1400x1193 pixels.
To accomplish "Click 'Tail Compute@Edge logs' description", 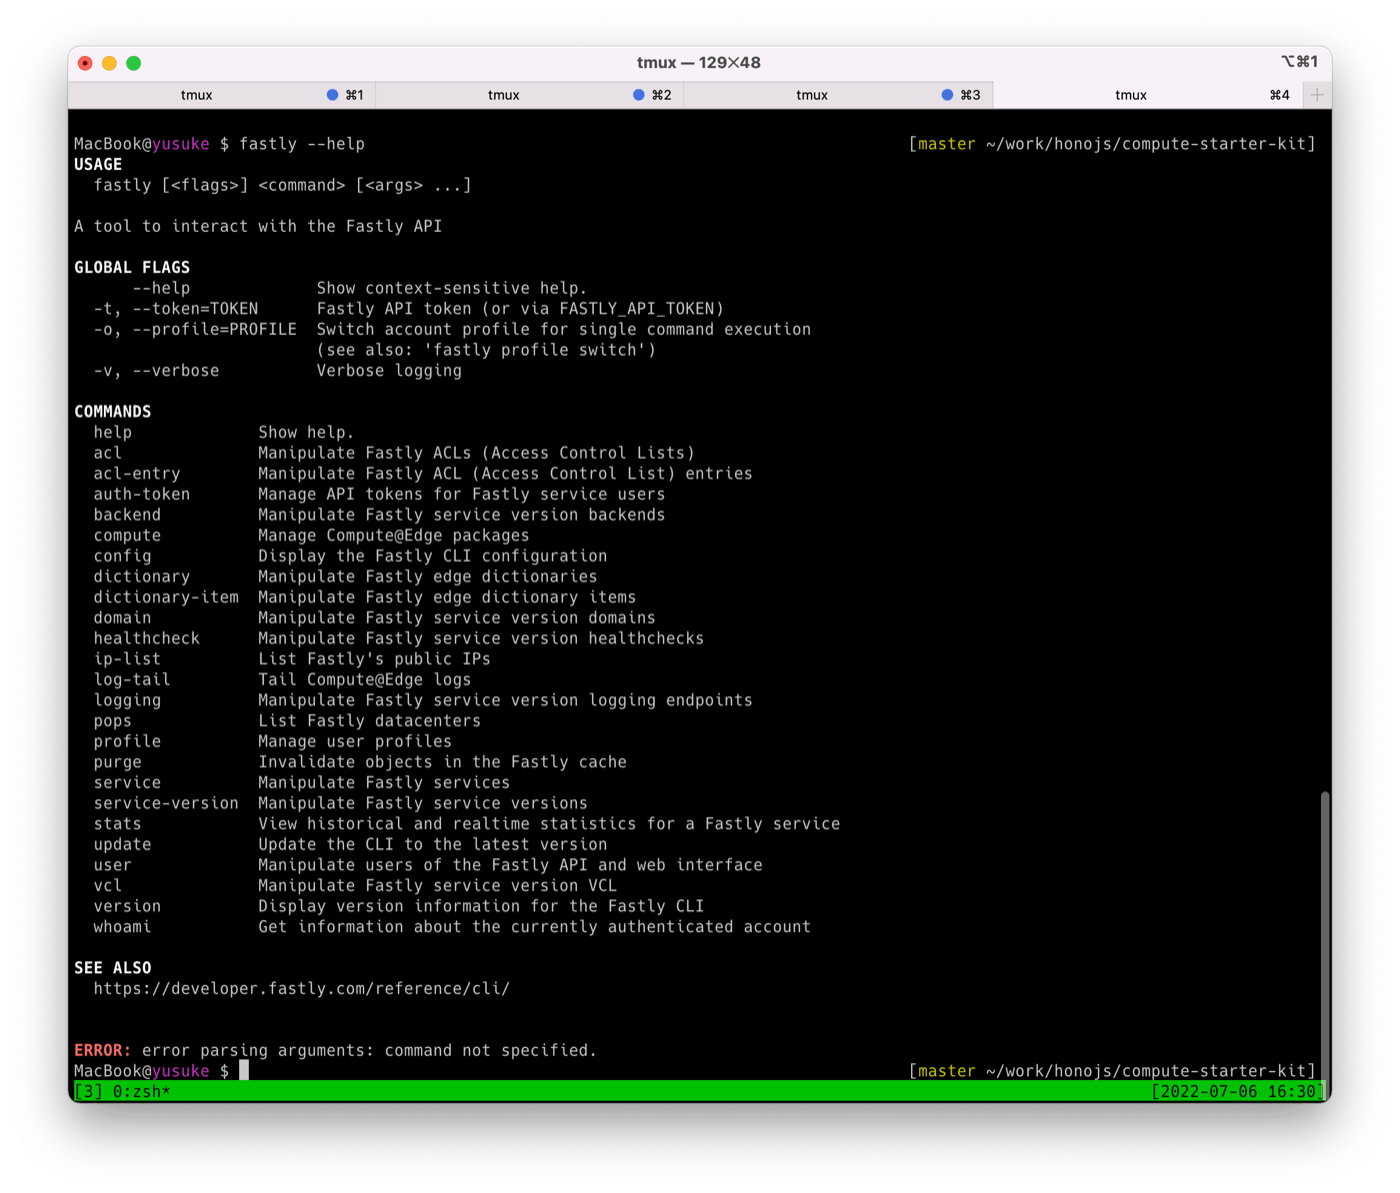I will click(x=365, y=680).
